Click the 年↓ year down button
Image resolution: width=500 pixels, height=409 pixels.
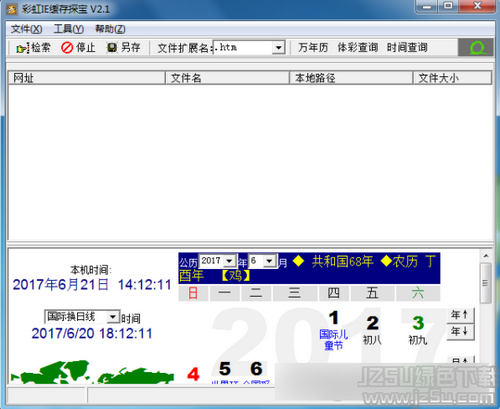(x=460, y=332)
